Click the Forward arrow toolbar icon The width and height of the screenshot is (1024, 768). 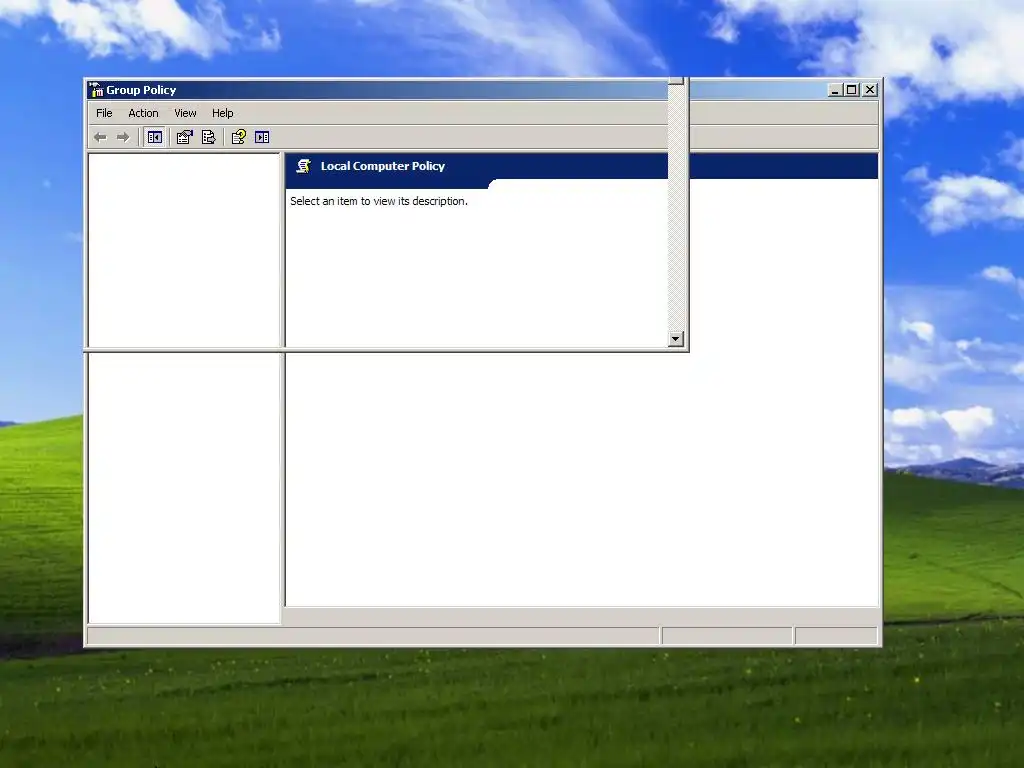123,137
